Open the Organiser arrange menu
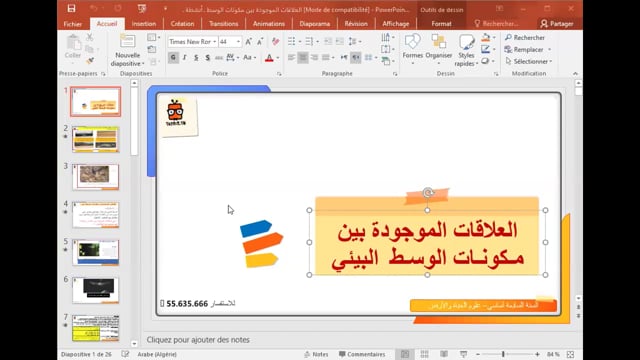 coord(439,49)
